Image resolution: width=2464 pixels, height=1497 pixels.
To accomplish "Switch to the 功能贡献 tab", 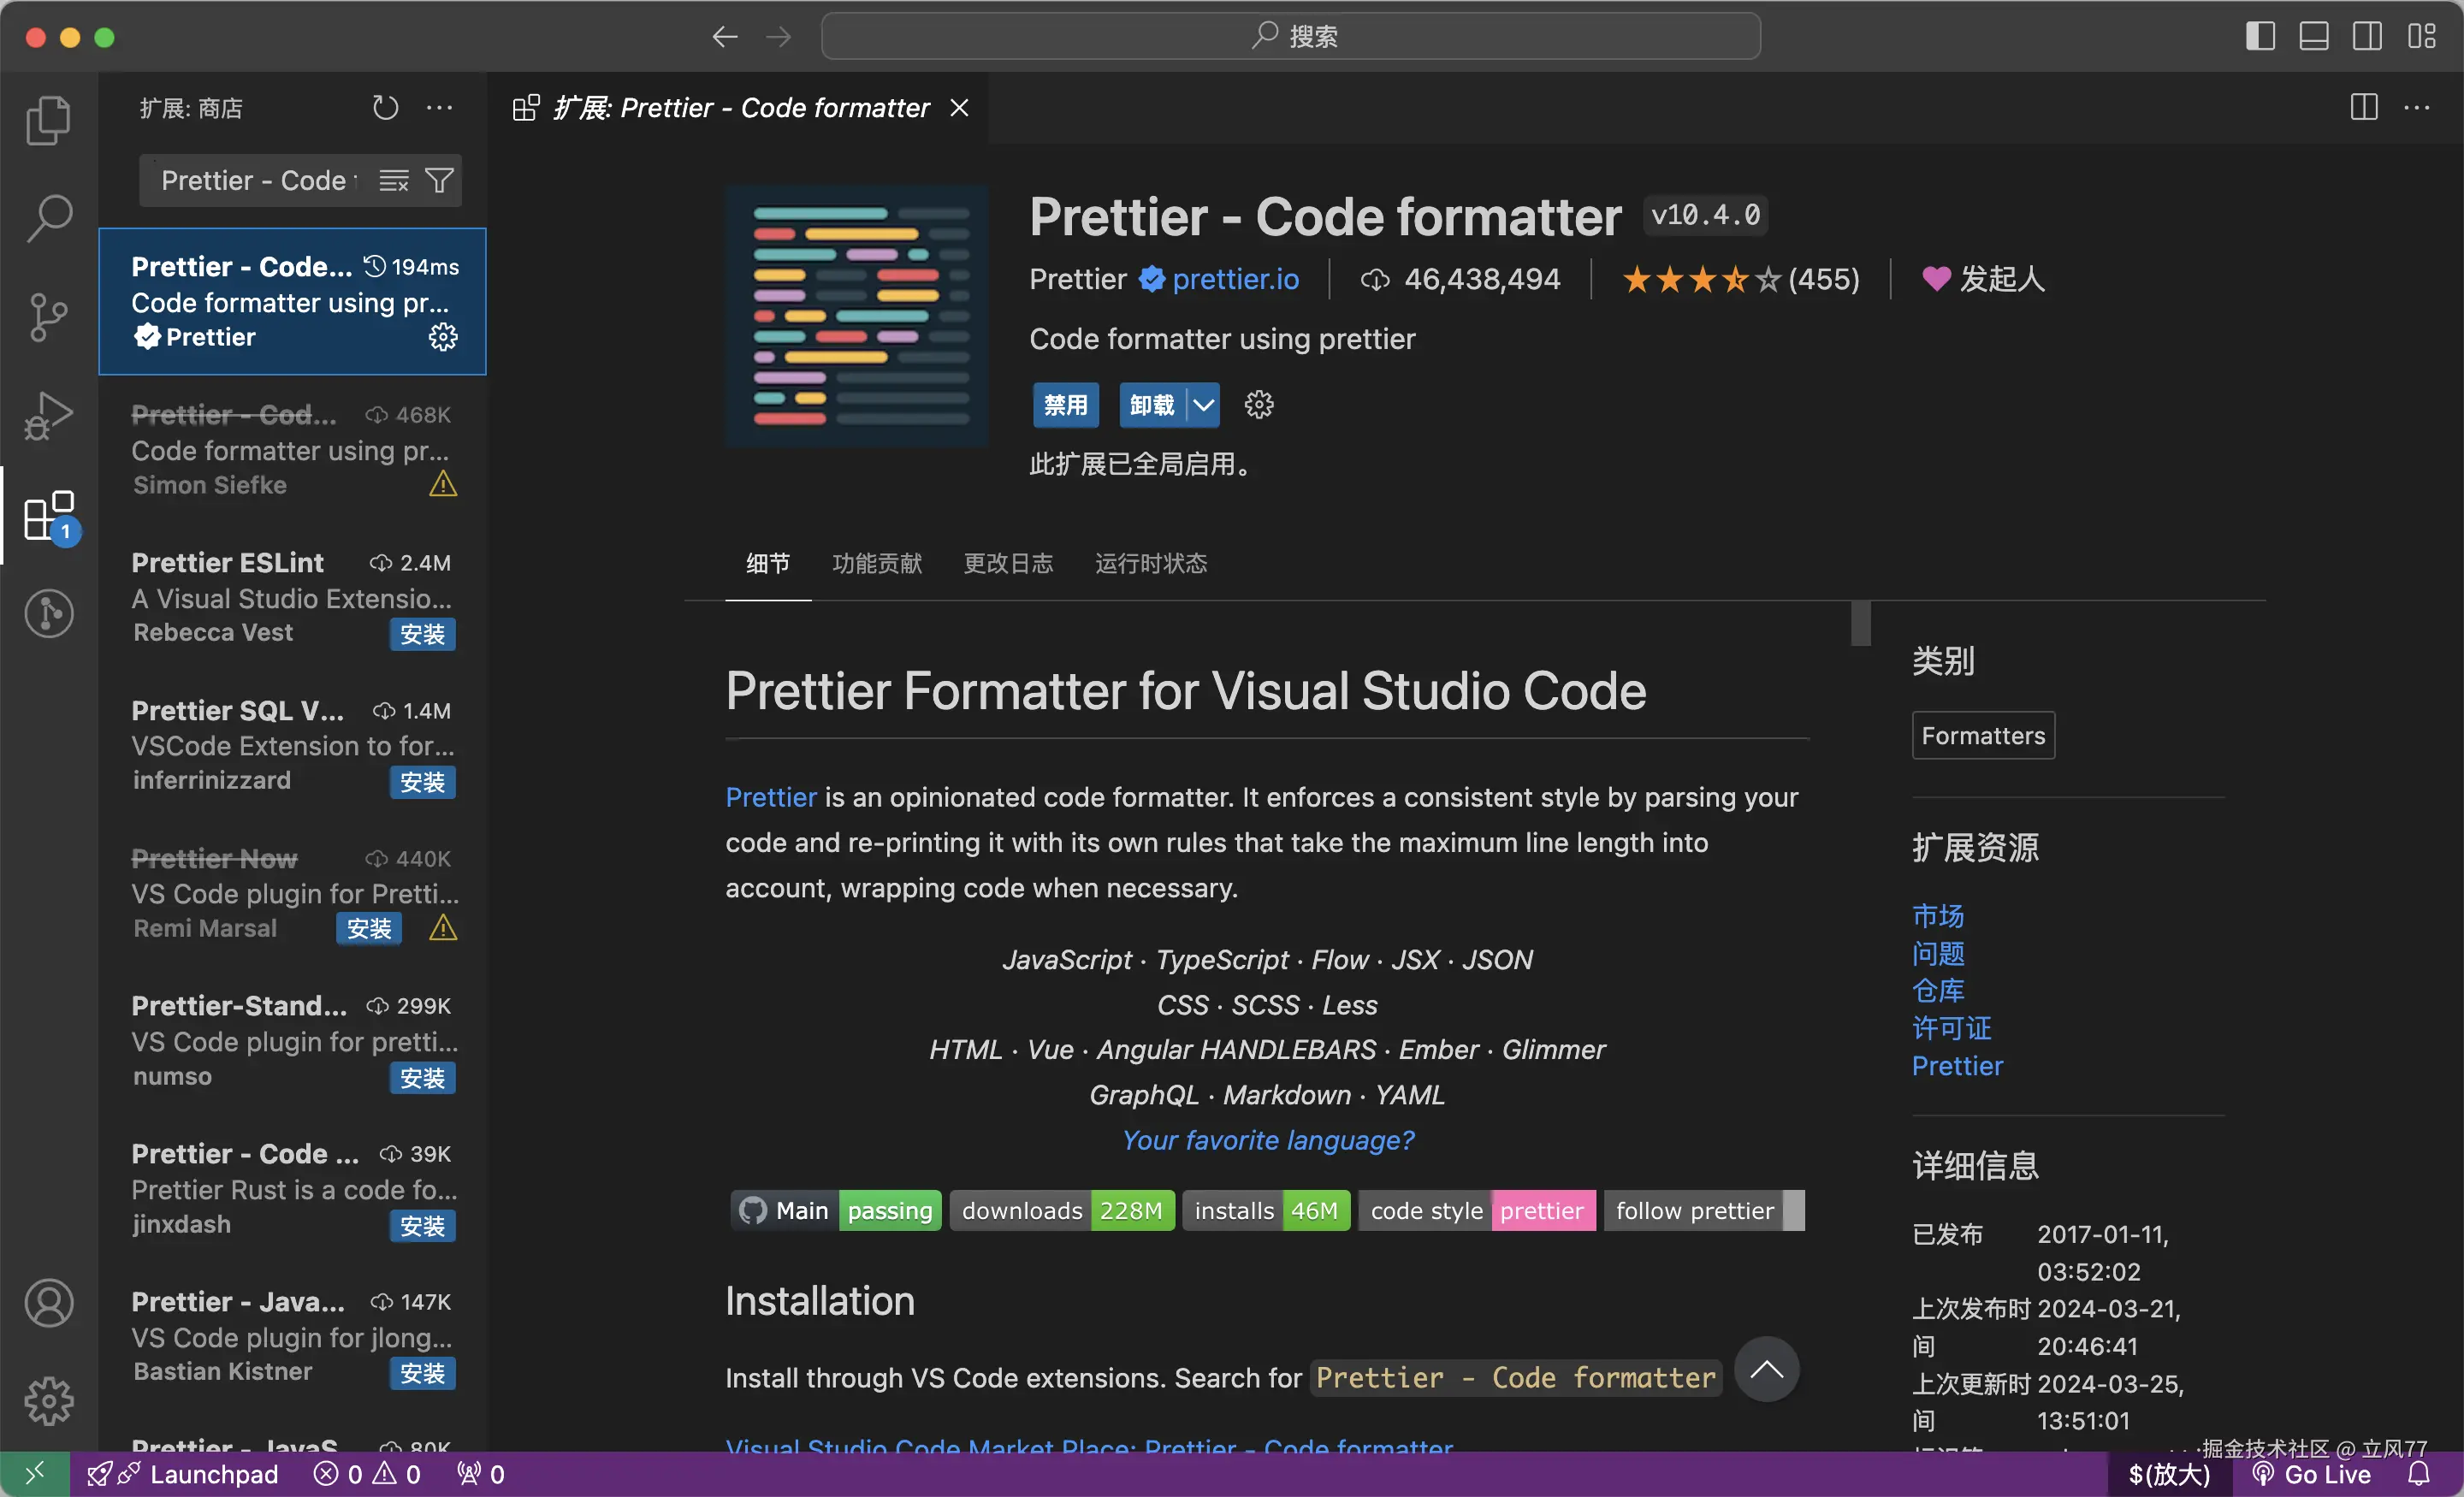I will (877, 564).
